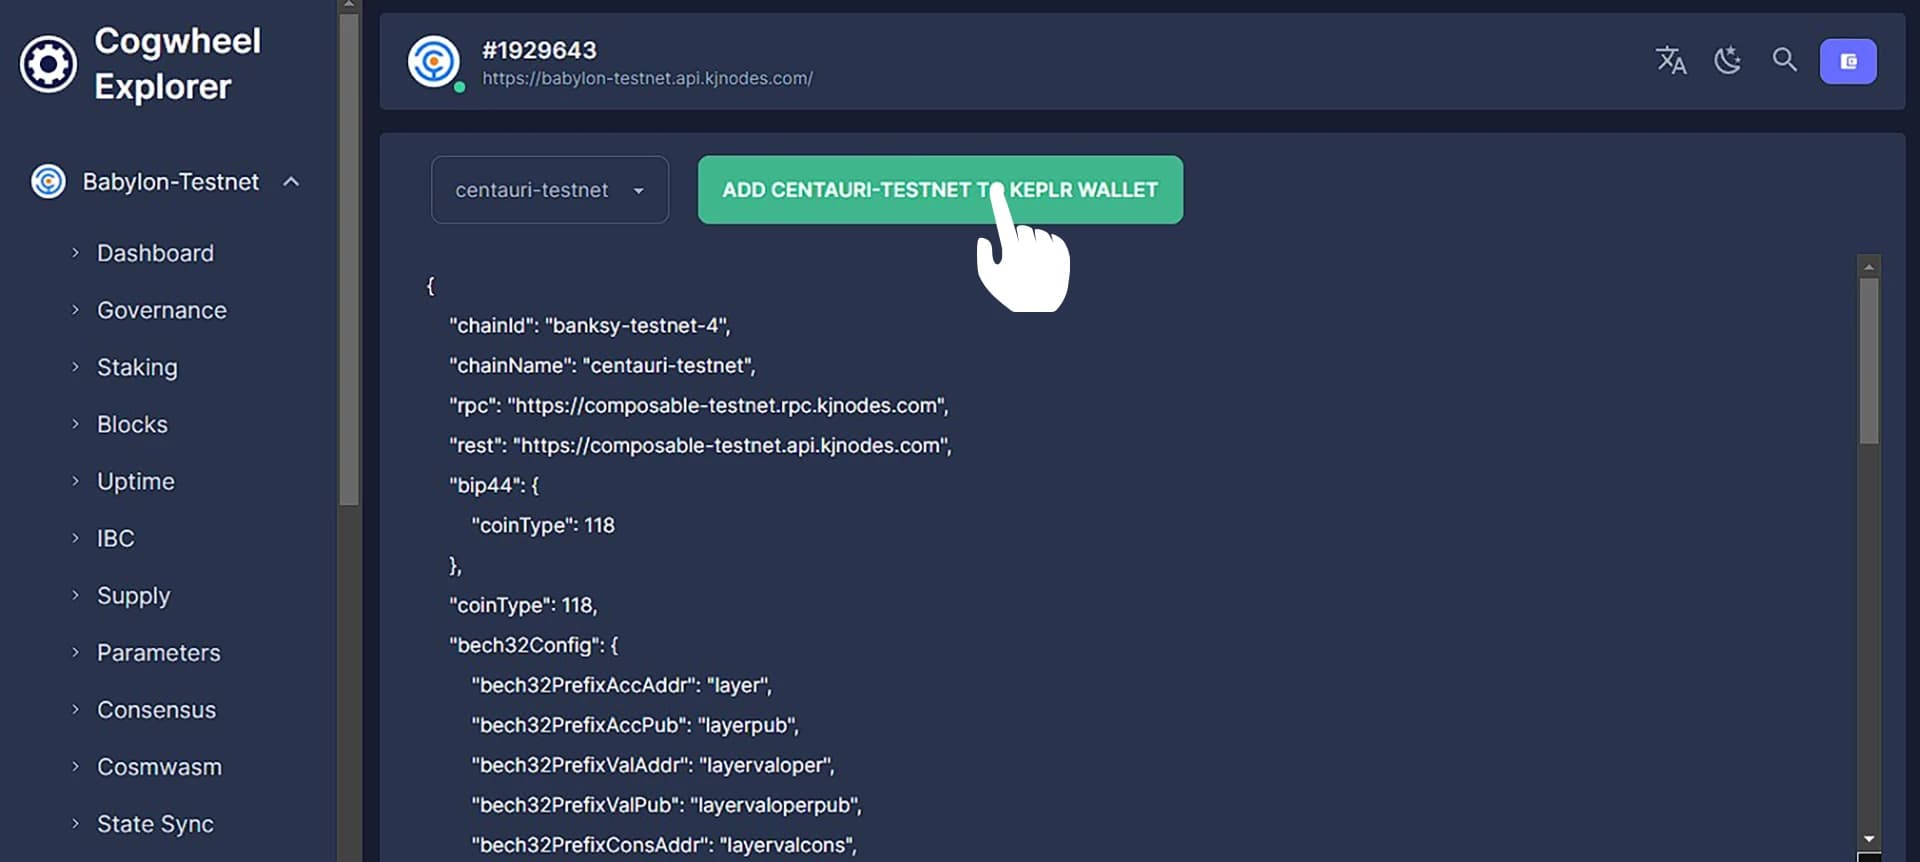The width and height of the screenshot is (1920, 862).
Task: Click JSON panel scroll up arrow
Action: tap(1868, 266)
